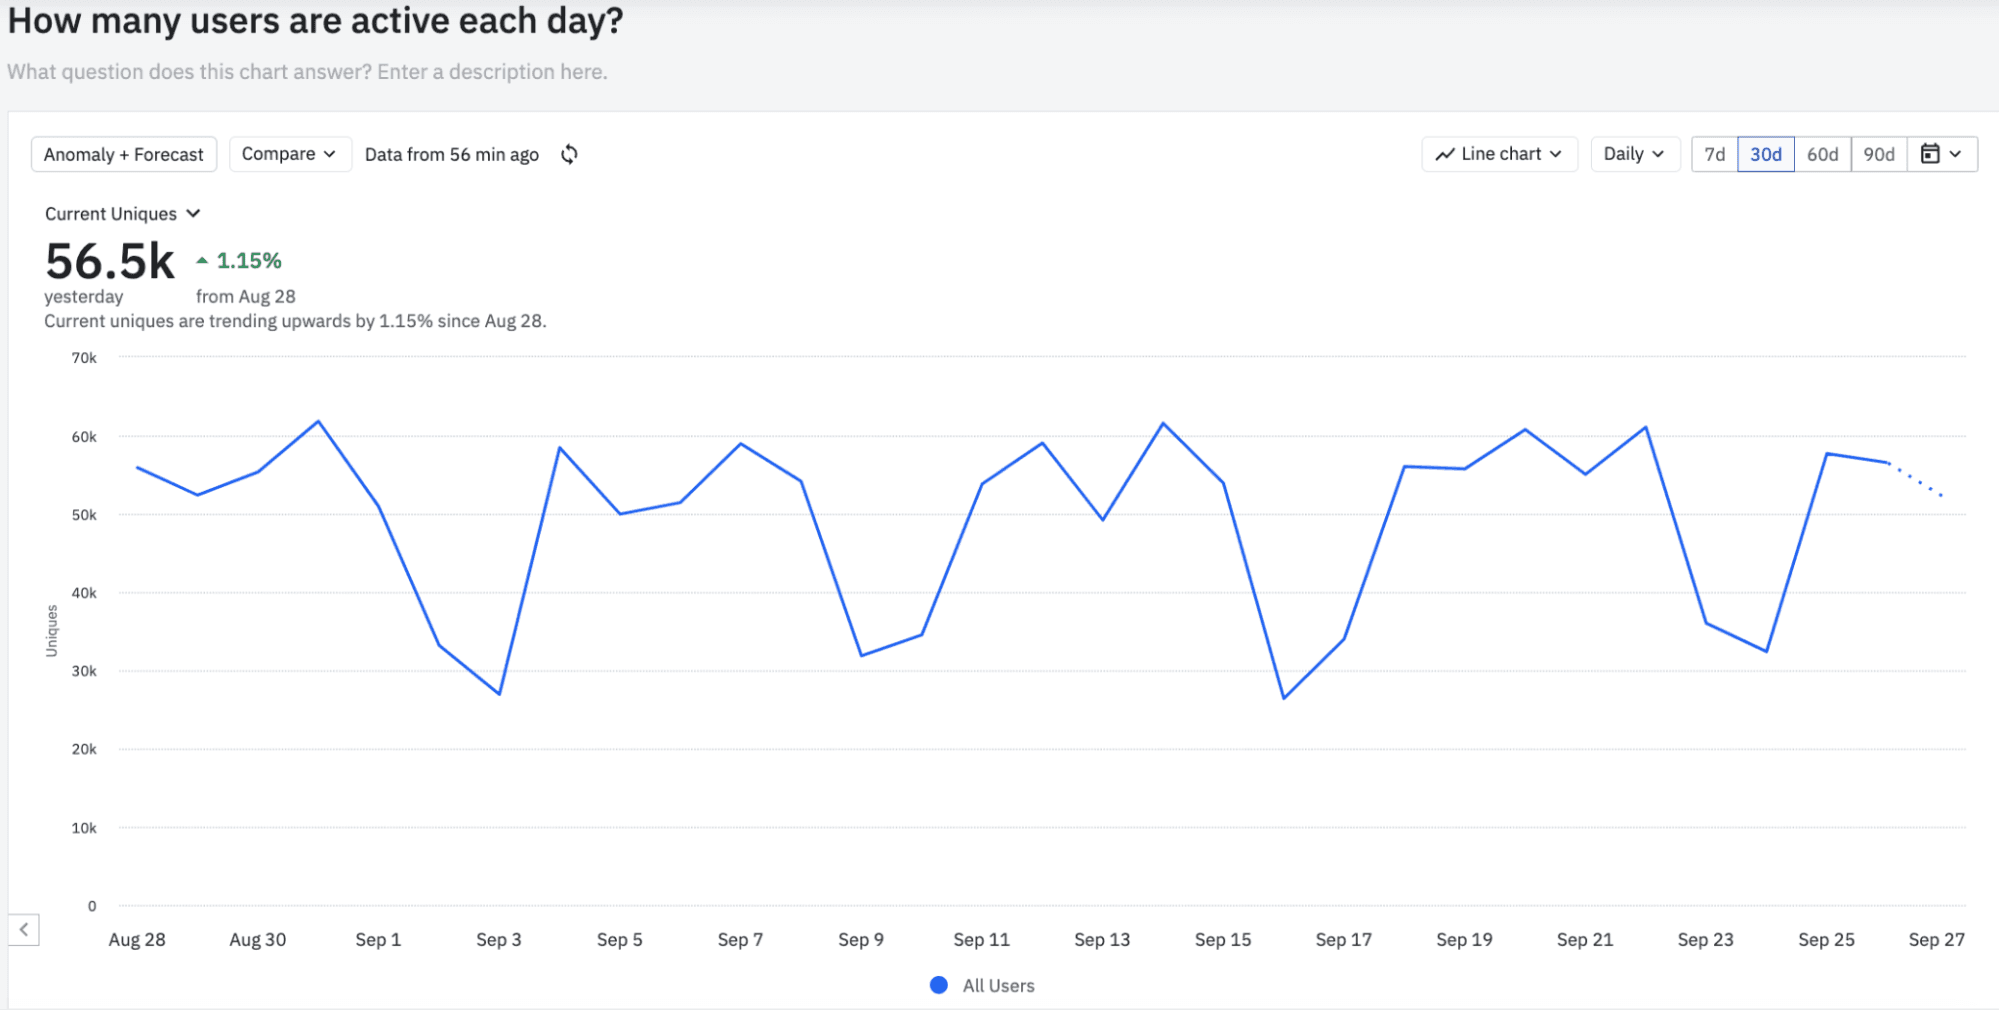Expand the Current Uniques metric dropdown
Screen dimensions: 1999x1011
(120, 213)
